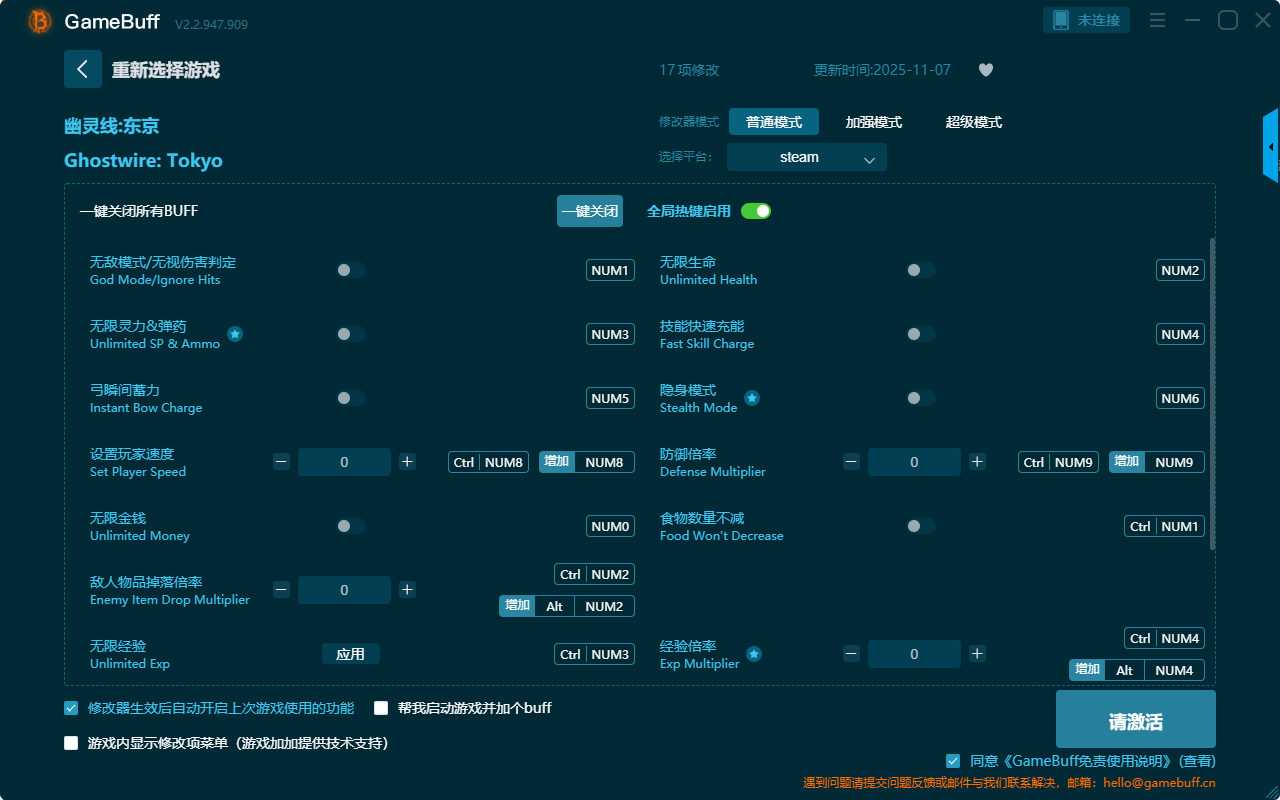Click the star badge next to Stealth Mode
The width and height of the screenshot is (1280, 800).
(x=752, y=398)
